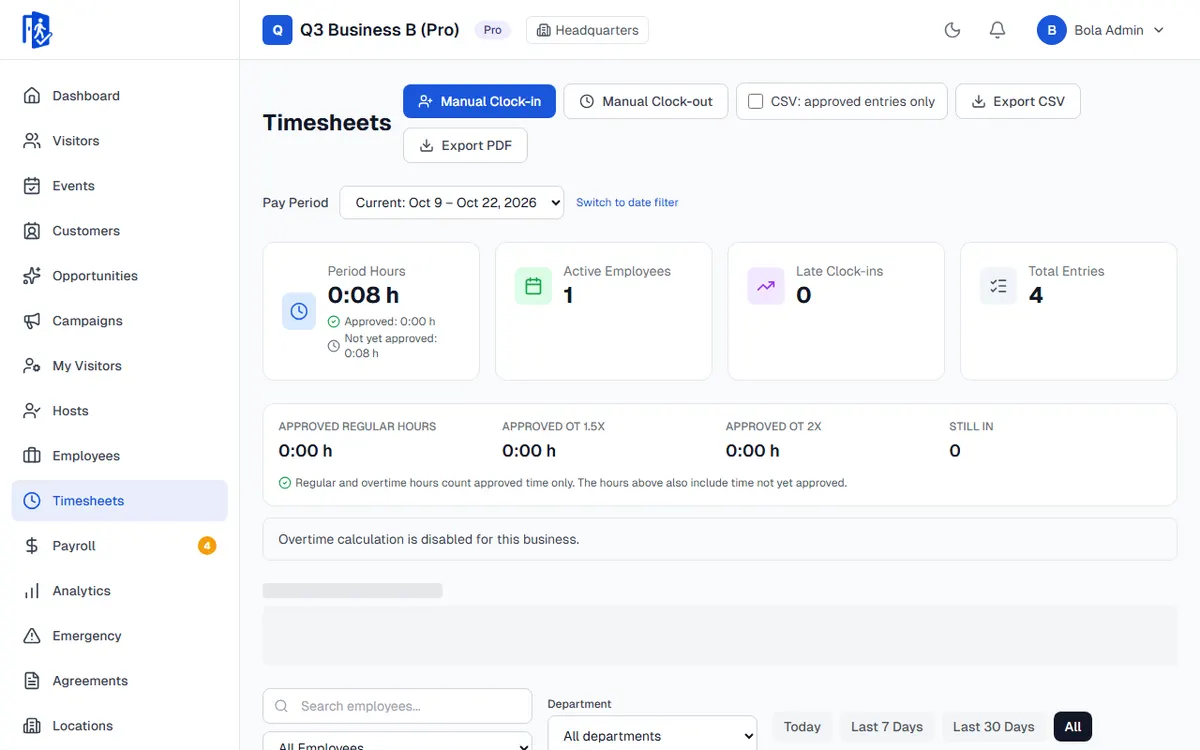Screen dimensions: 1200x750
Task: Open Hosts user-check icon
Action: pyautogui.click(x=32, y=411)
